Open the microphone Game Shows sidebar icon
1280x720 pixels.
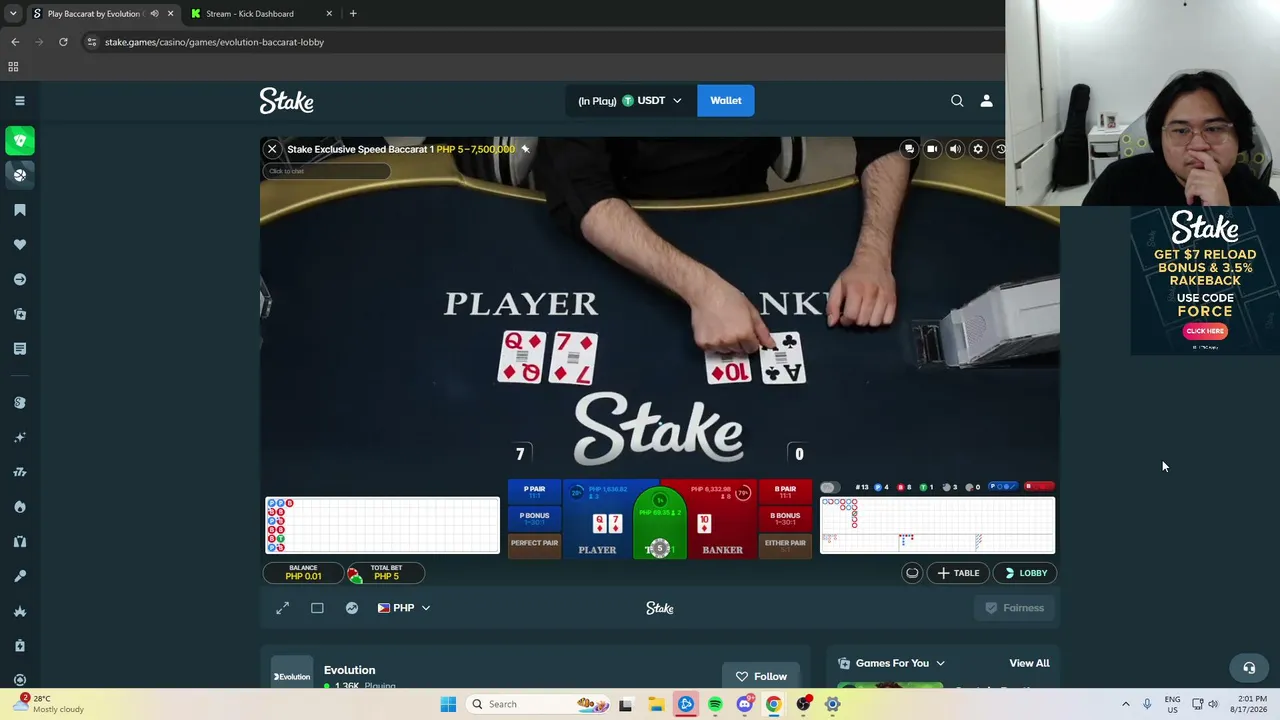pos(20,576)
